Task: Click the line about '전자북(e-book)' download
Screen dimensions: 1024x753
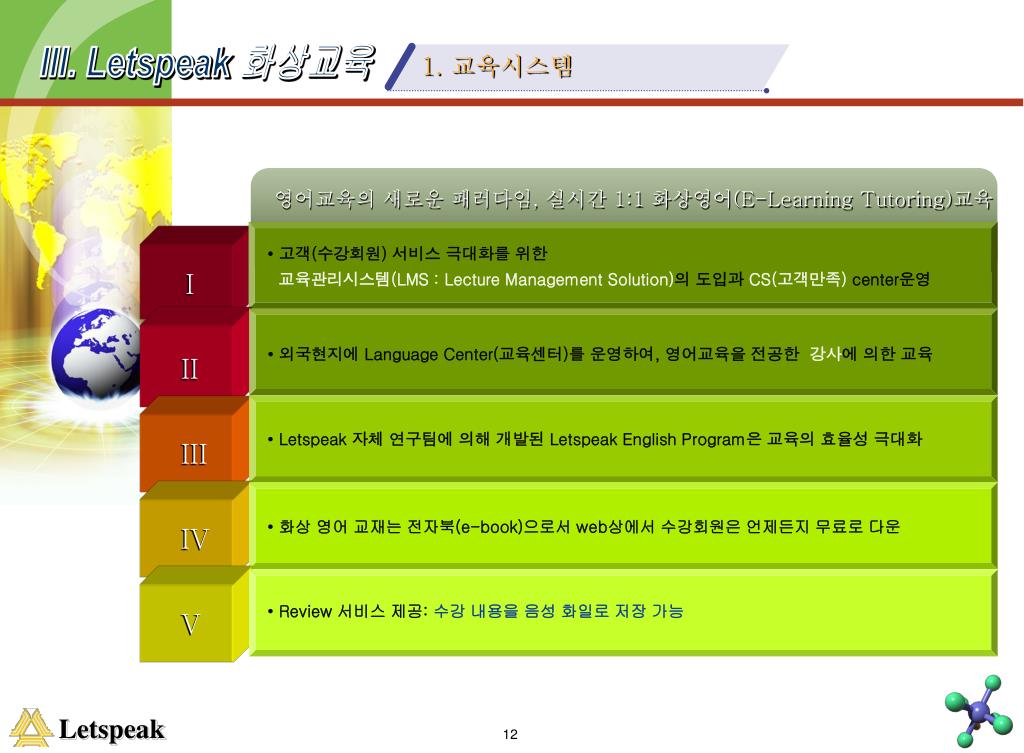Action: tap(583, 526)
